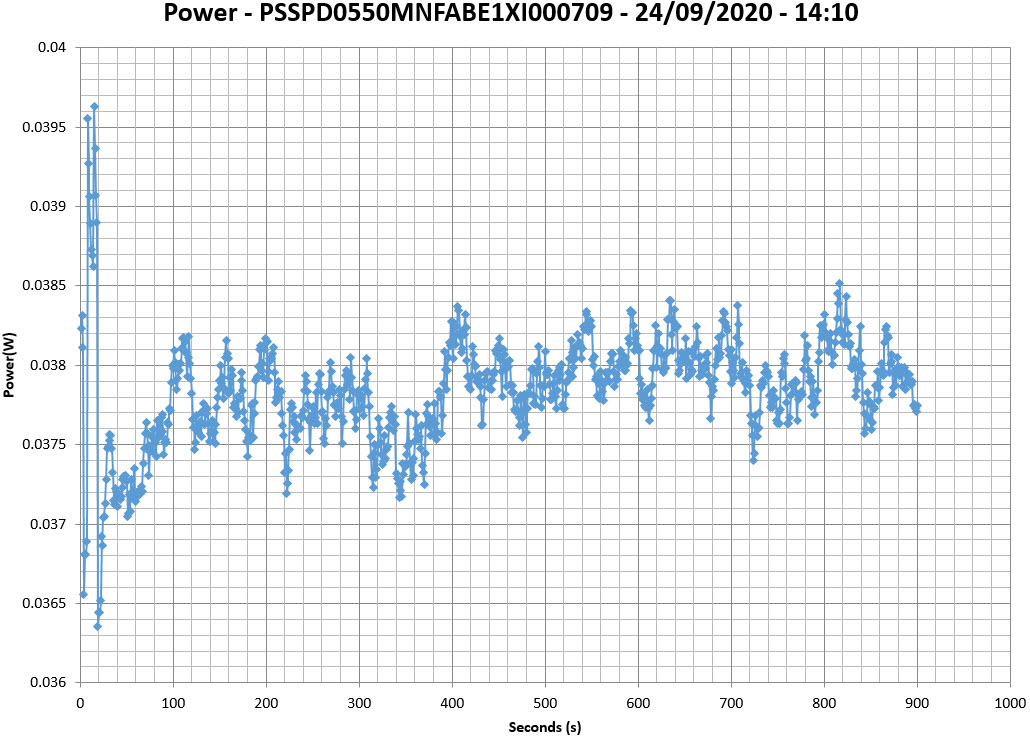This screenshot has height=738, width=1030.
Task: Click the highest data point of the initial spike
Action: coord(94,106)
